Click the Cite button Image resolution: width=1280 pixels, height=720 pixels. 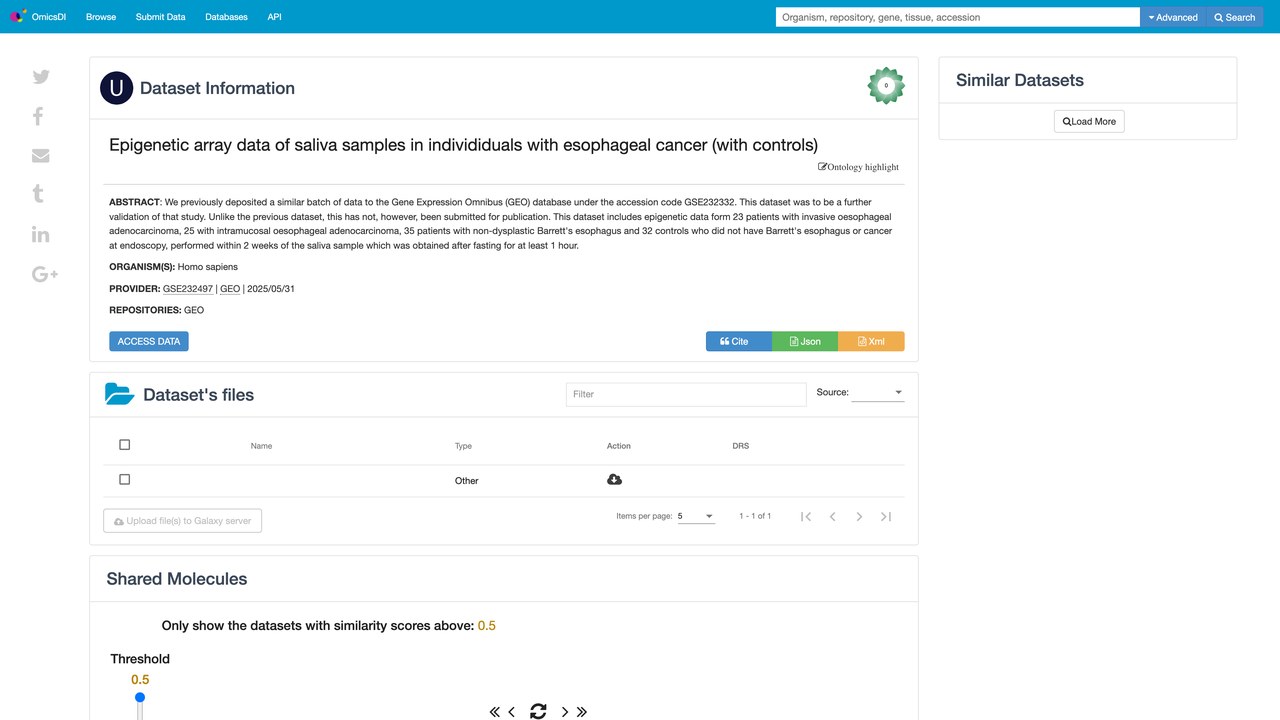pos(739,341)
